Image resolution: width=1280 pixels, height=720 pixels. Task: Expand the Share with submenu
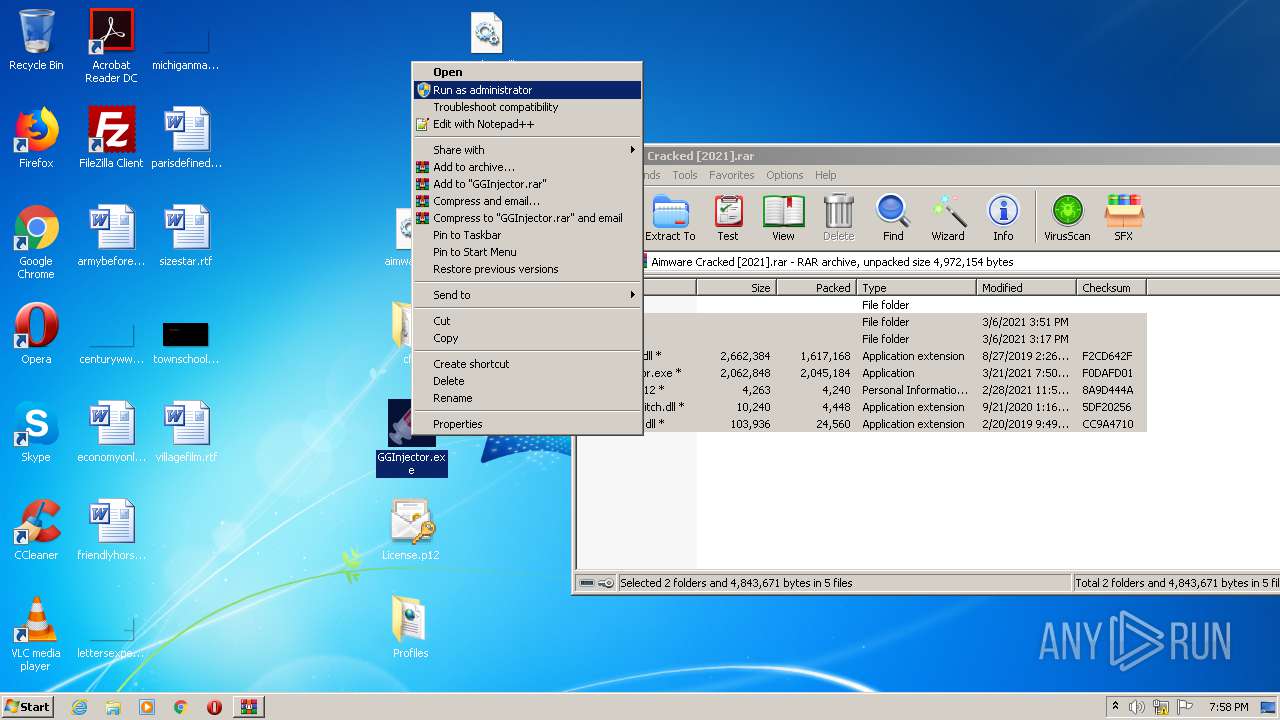click(x=527, y=150)
